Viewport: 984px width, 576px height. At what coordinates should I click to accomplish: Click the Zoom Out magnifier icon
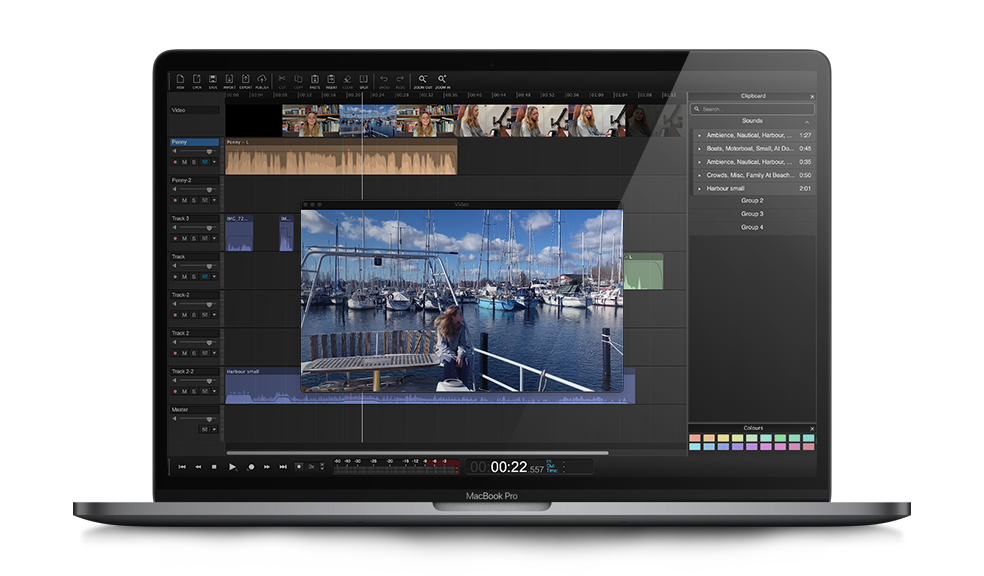[423, 80]
